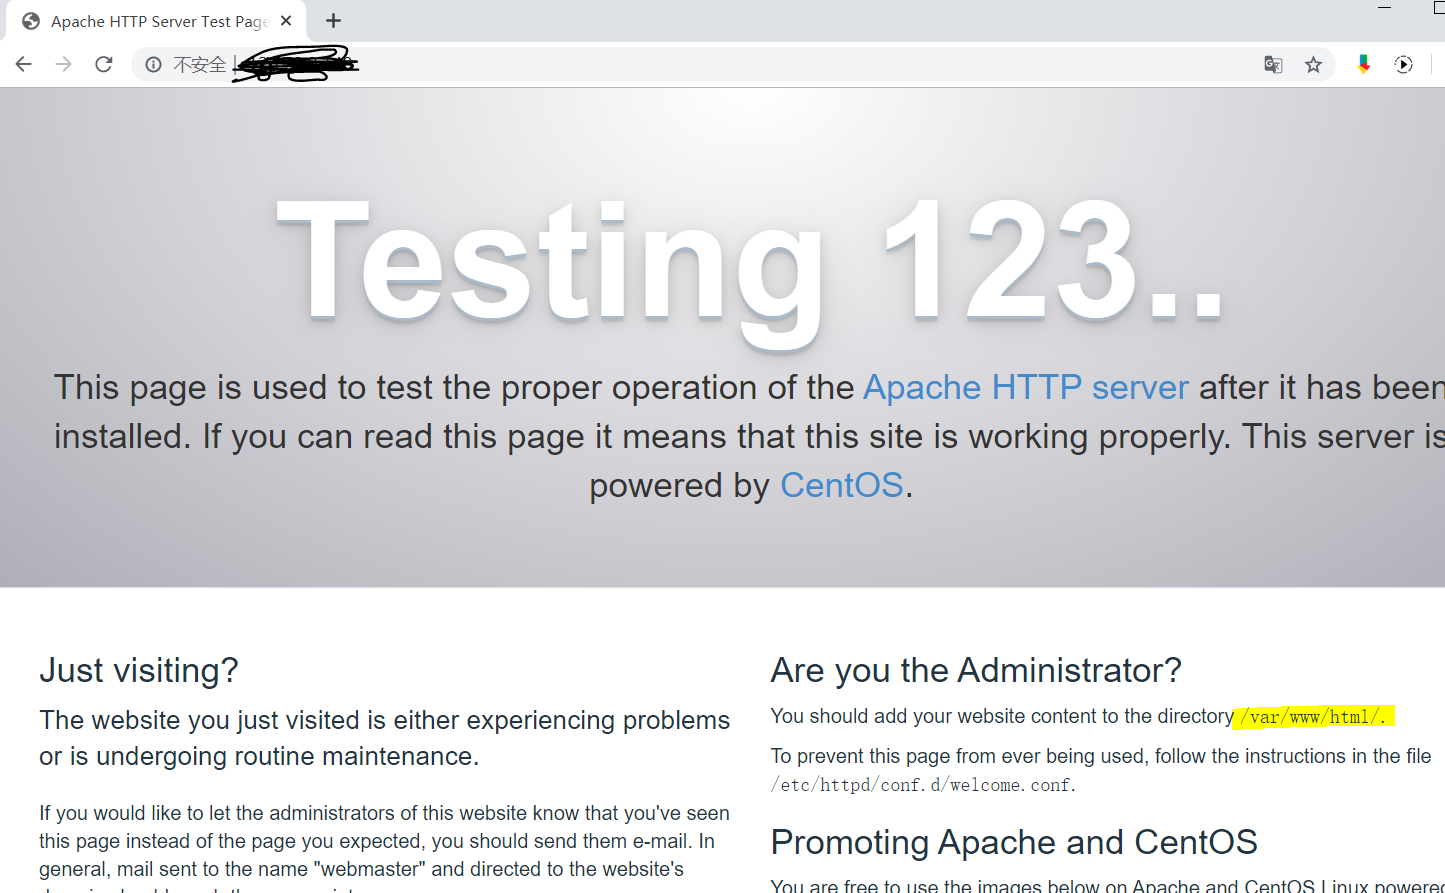Select the Apache HTTP Server Test Page tab
Image resolution: width=1445 pixels, height=893 pixels.
[155, 21]
